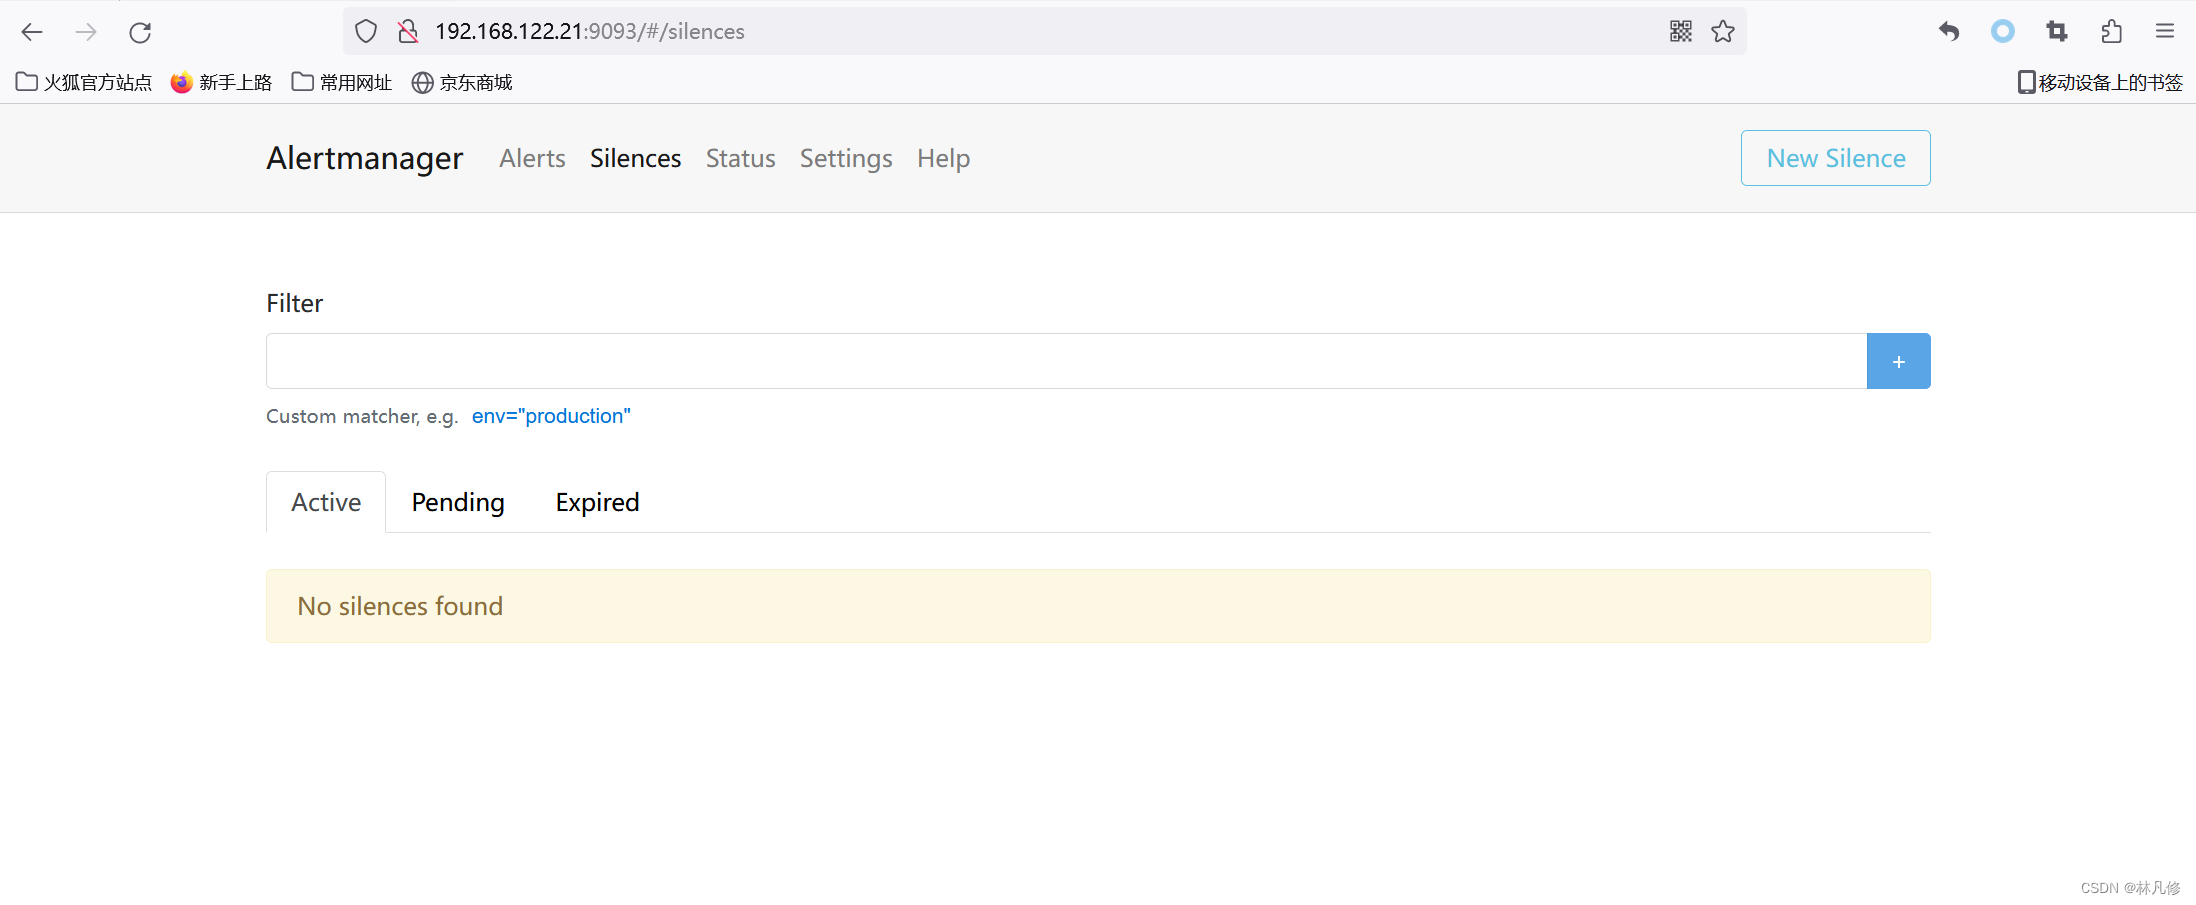Click the env="production" example matcher

point(551,416)
